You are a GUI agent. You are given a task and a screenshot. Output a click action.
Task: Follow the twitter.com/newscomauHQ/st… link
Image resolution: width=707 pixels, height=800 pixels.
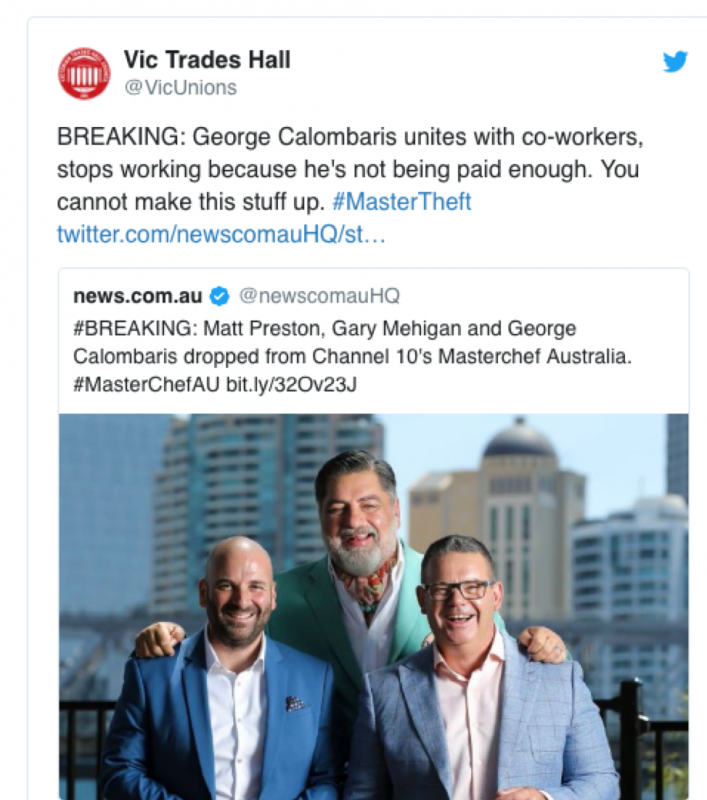[221, 234]
